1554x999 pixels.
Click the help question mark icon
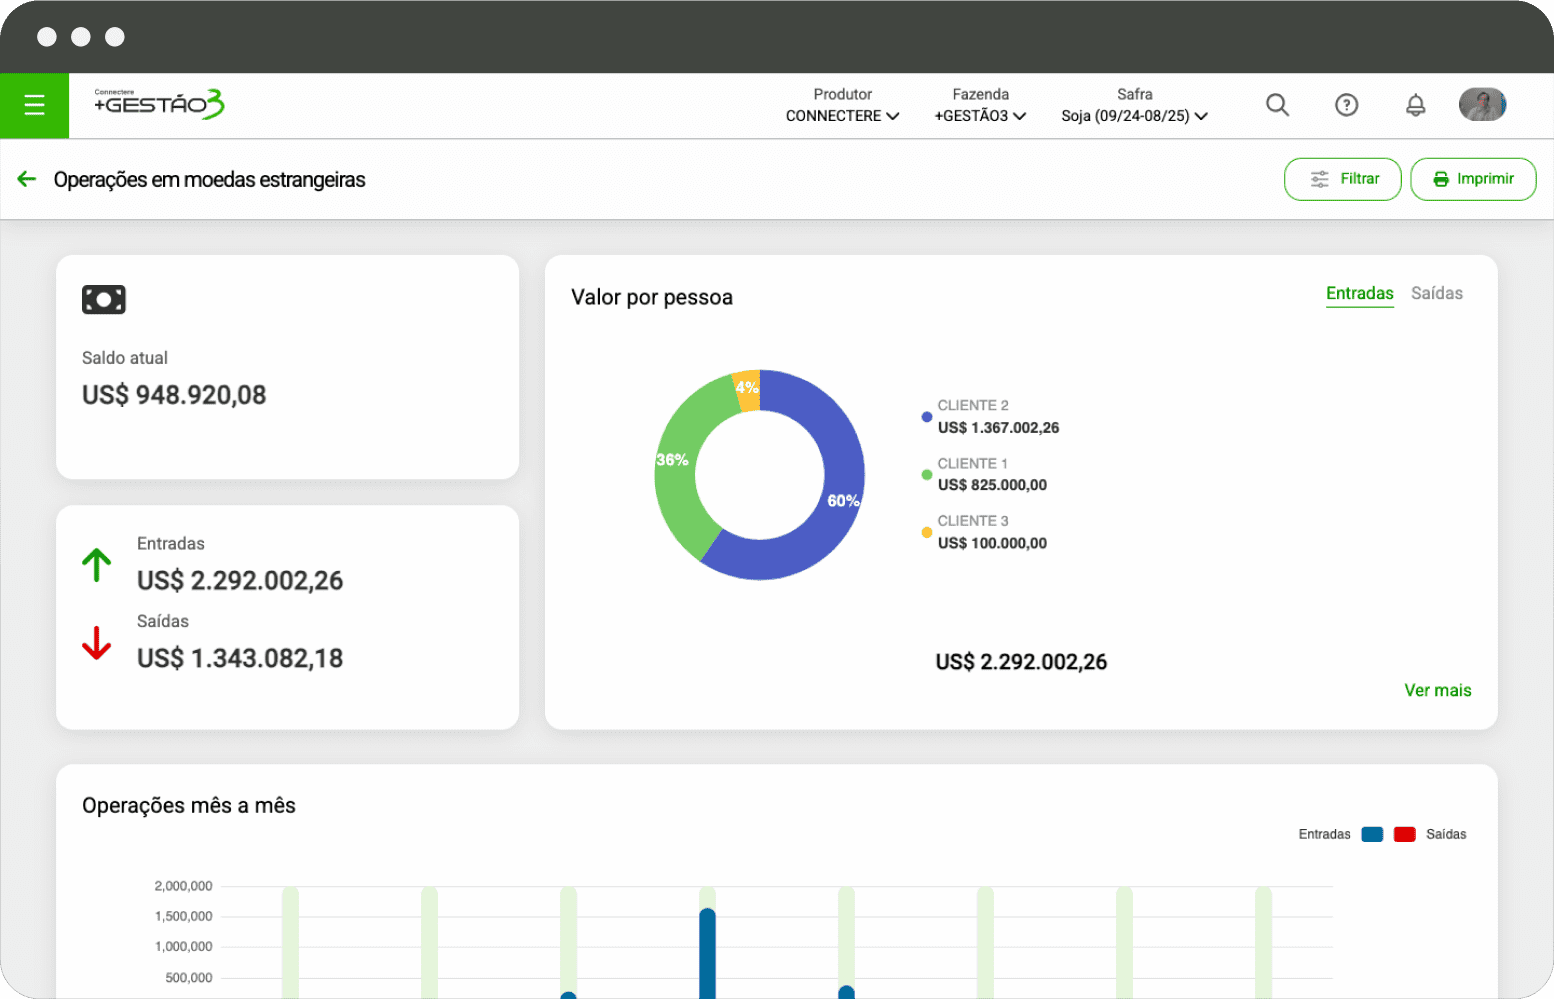pos(1346,105)
